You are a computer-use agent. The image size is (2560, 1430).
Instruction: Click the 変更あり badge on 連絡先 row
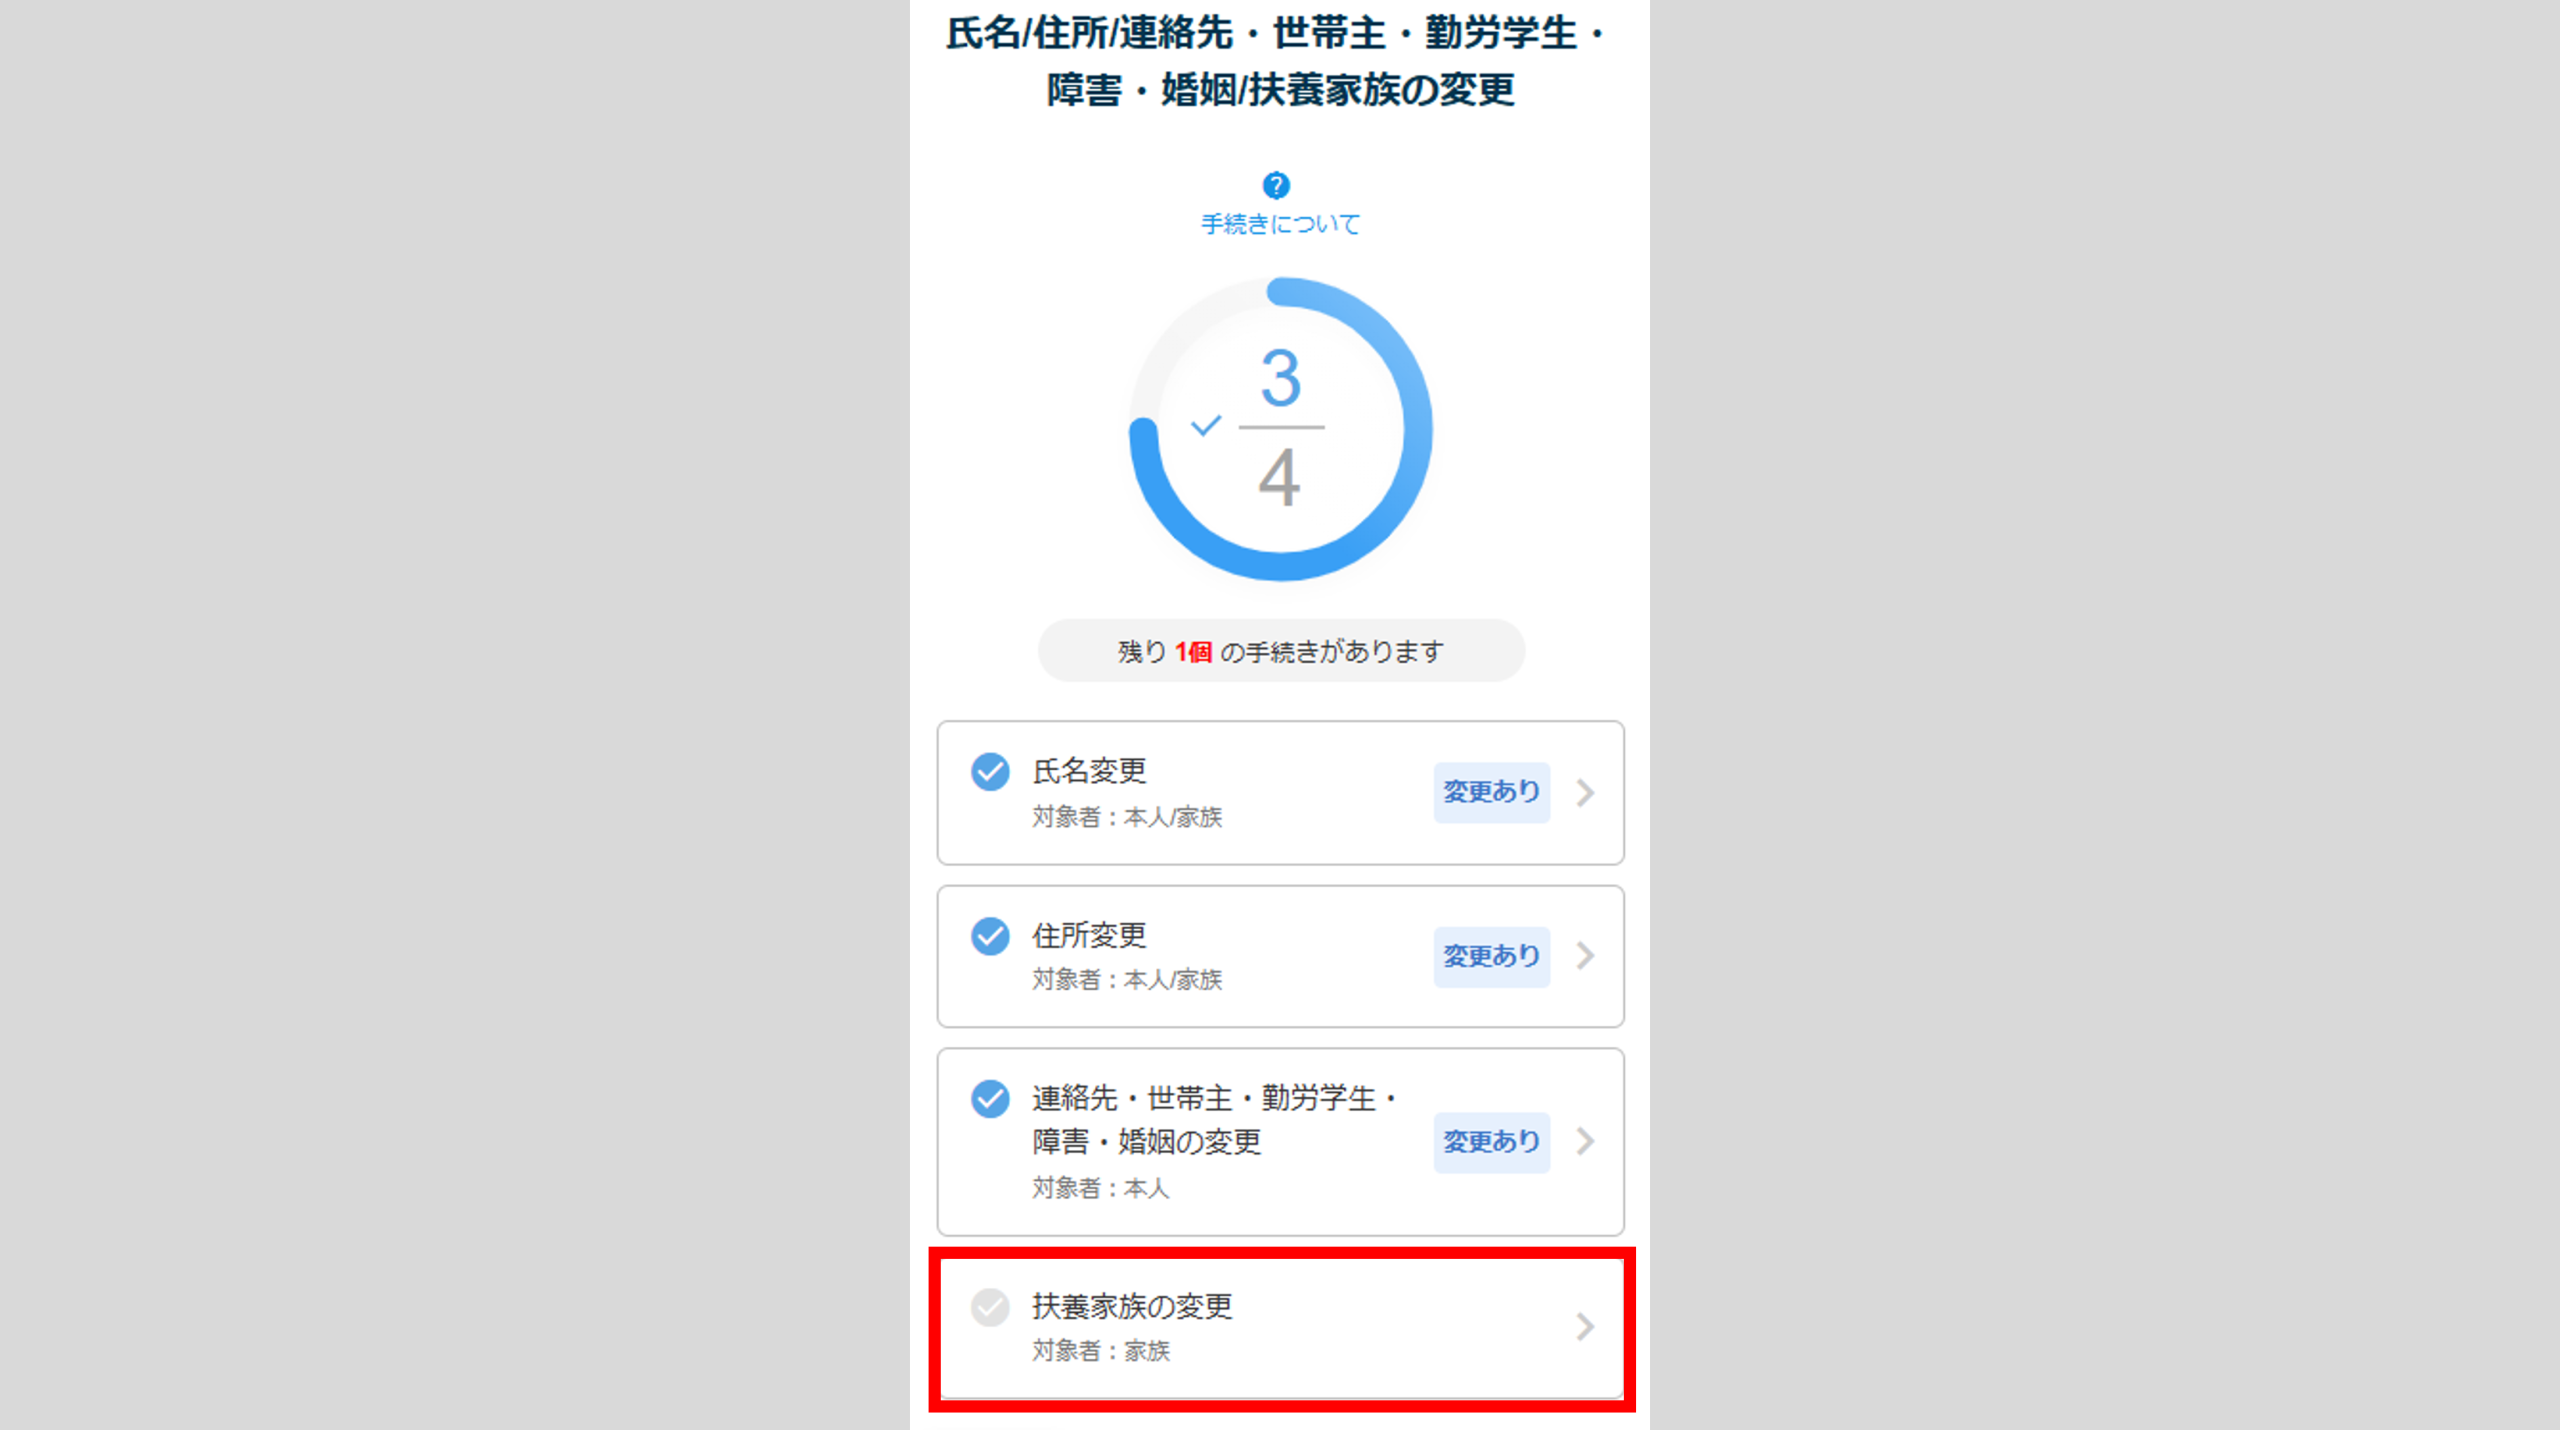tap(1491, 1141)
